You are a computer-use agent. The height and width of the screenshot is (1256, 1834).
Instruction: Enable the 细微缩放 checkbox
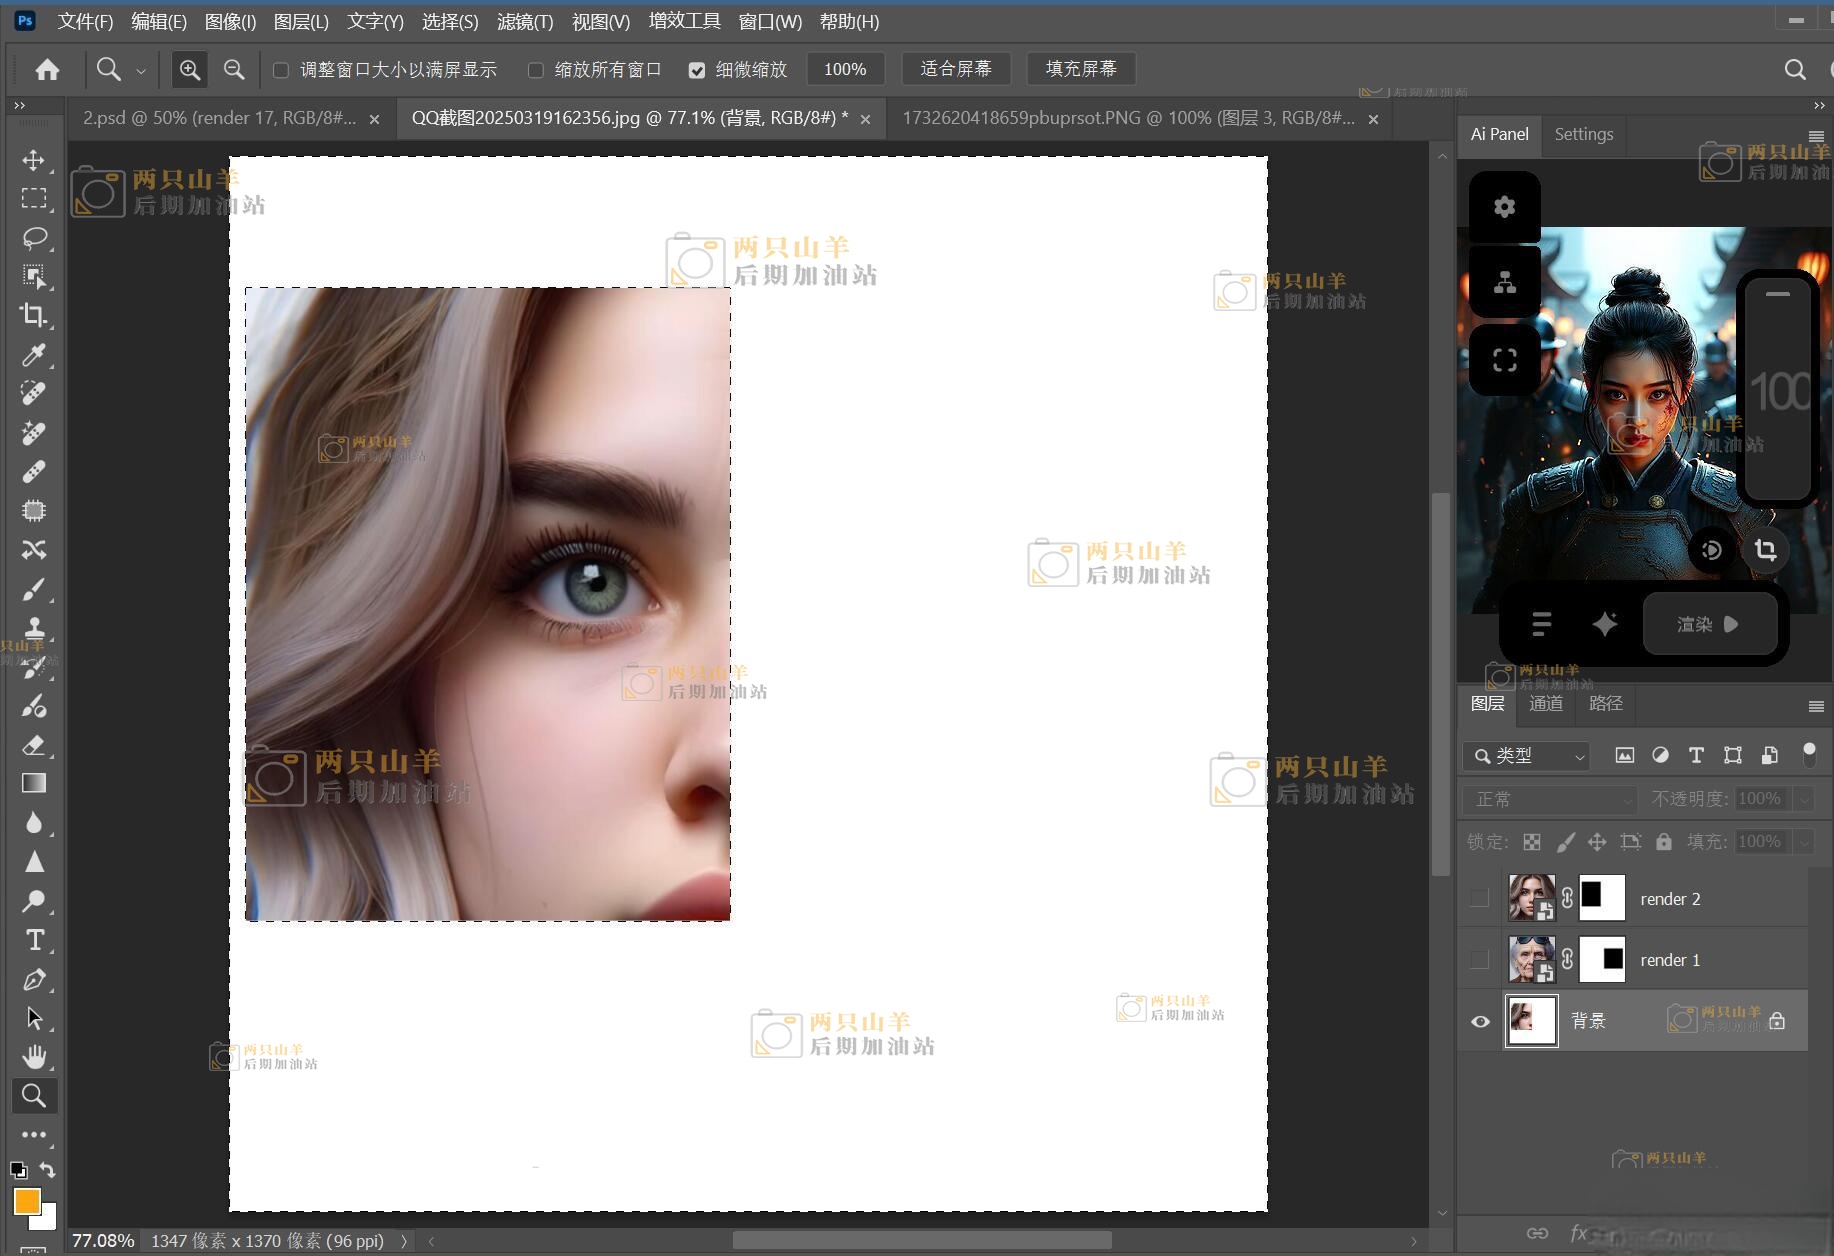(697, 70)
